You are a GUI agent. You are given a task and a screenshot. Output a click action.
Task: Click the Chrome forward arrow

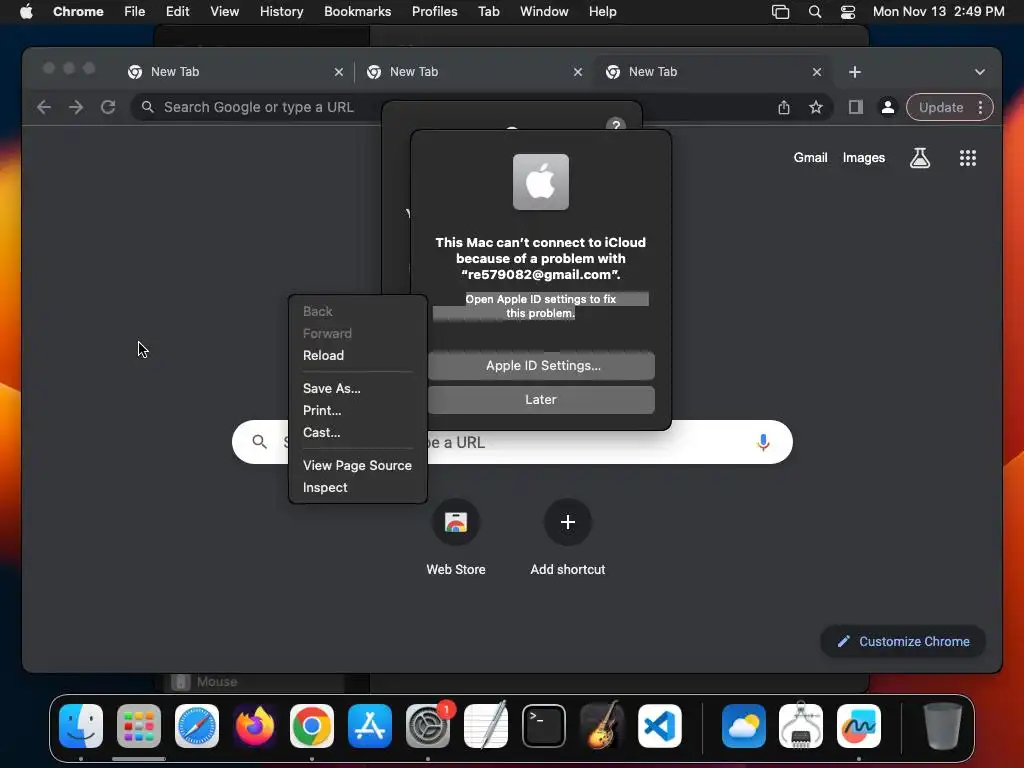(x=76, y=107)
